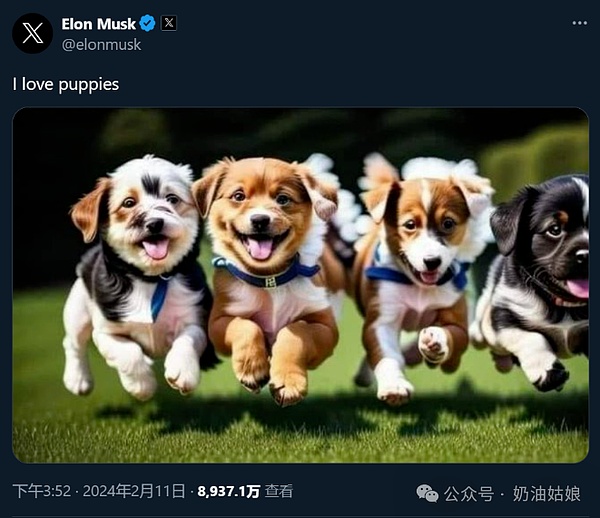This screenshot has height=518, width=600.
Task: Click the 查看 views label
Action: 279,491
